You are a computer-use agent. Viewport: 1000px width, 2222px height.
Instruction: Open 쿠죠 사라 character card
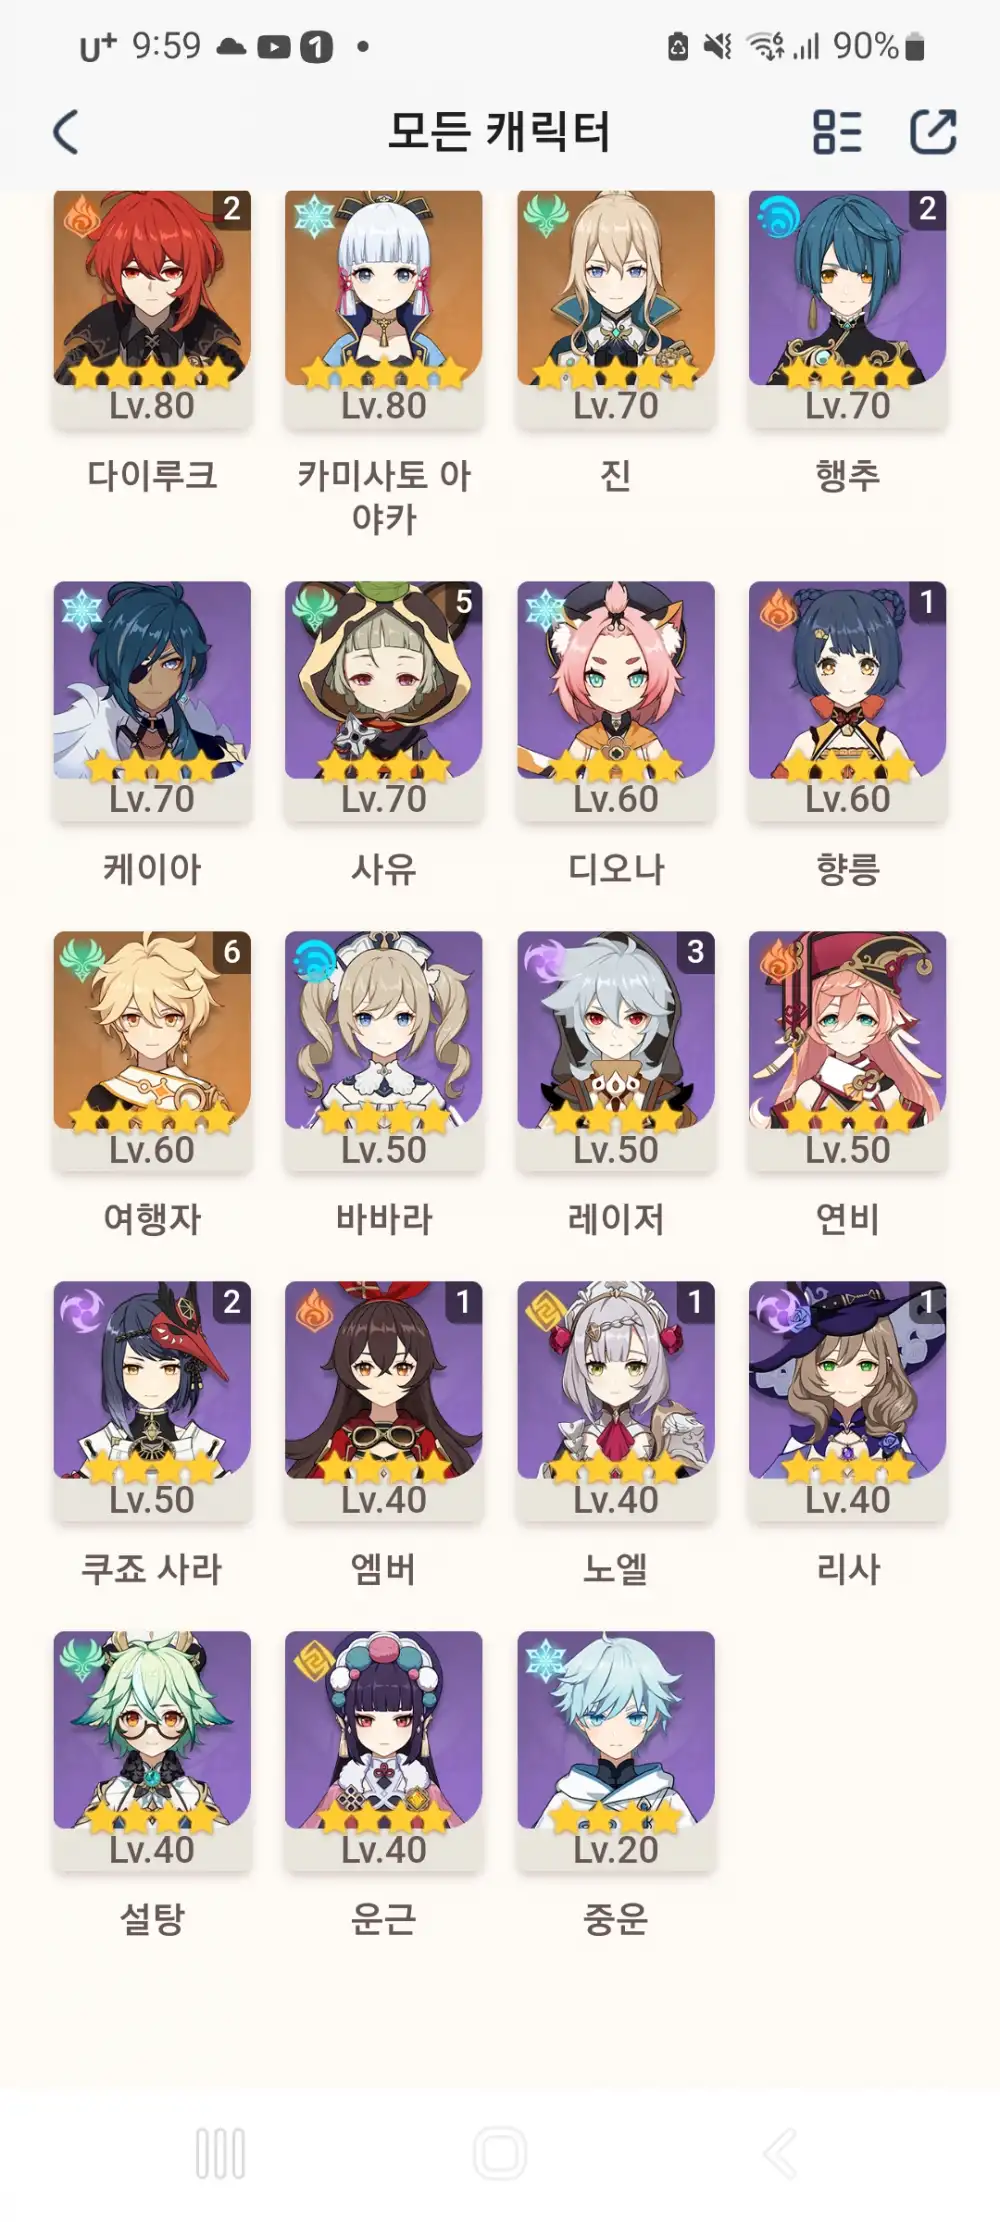pos(152,1402)
